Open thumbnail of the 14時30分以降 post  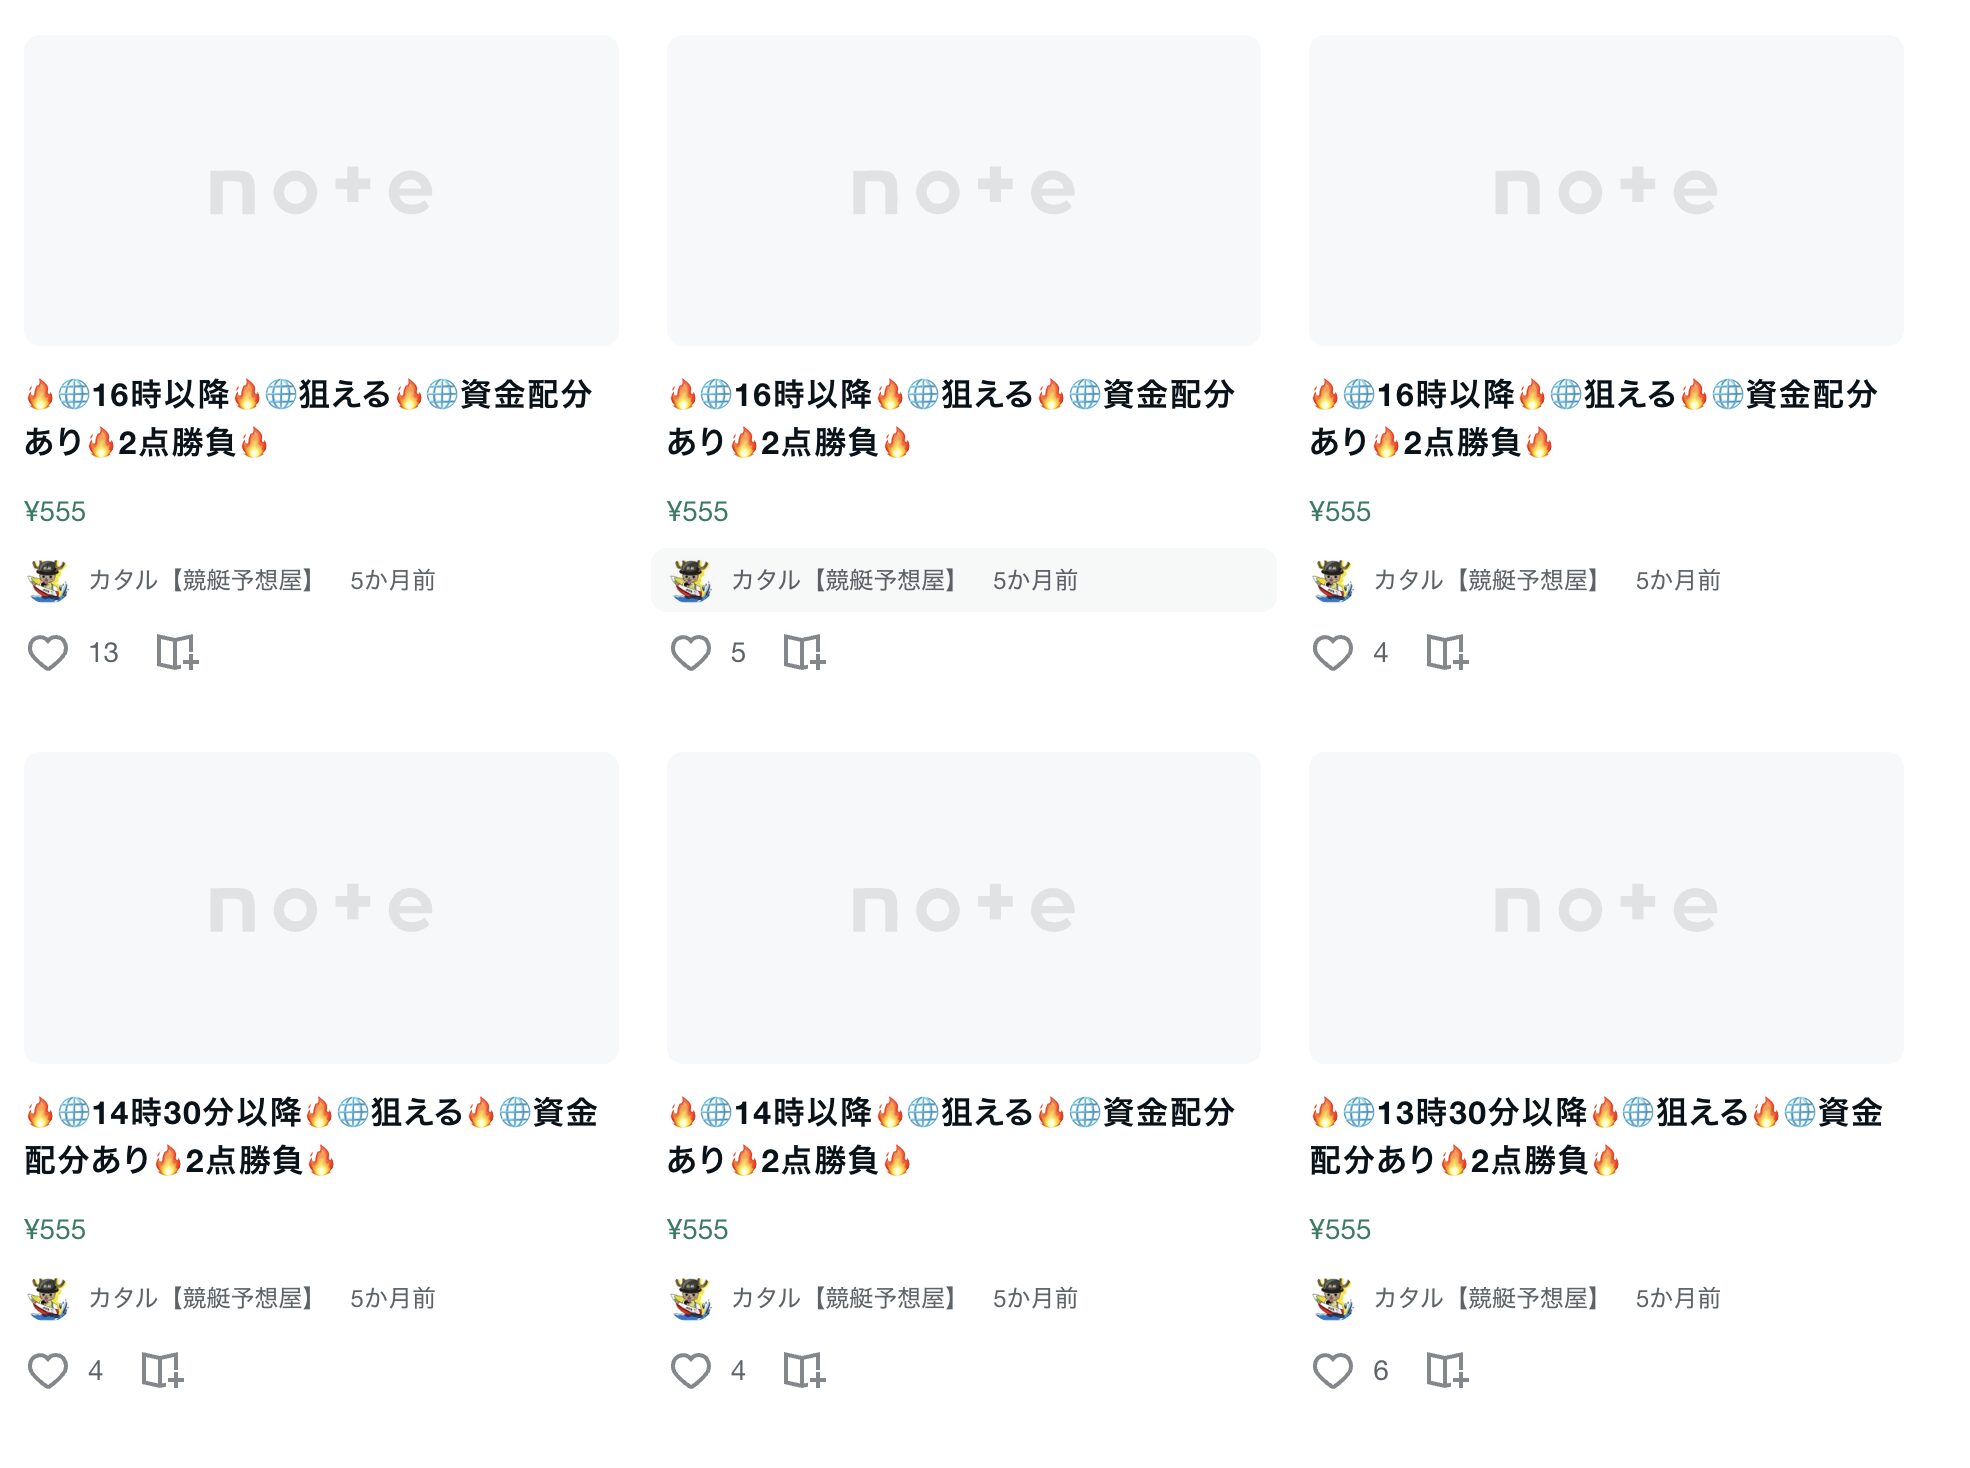point(321,907)
